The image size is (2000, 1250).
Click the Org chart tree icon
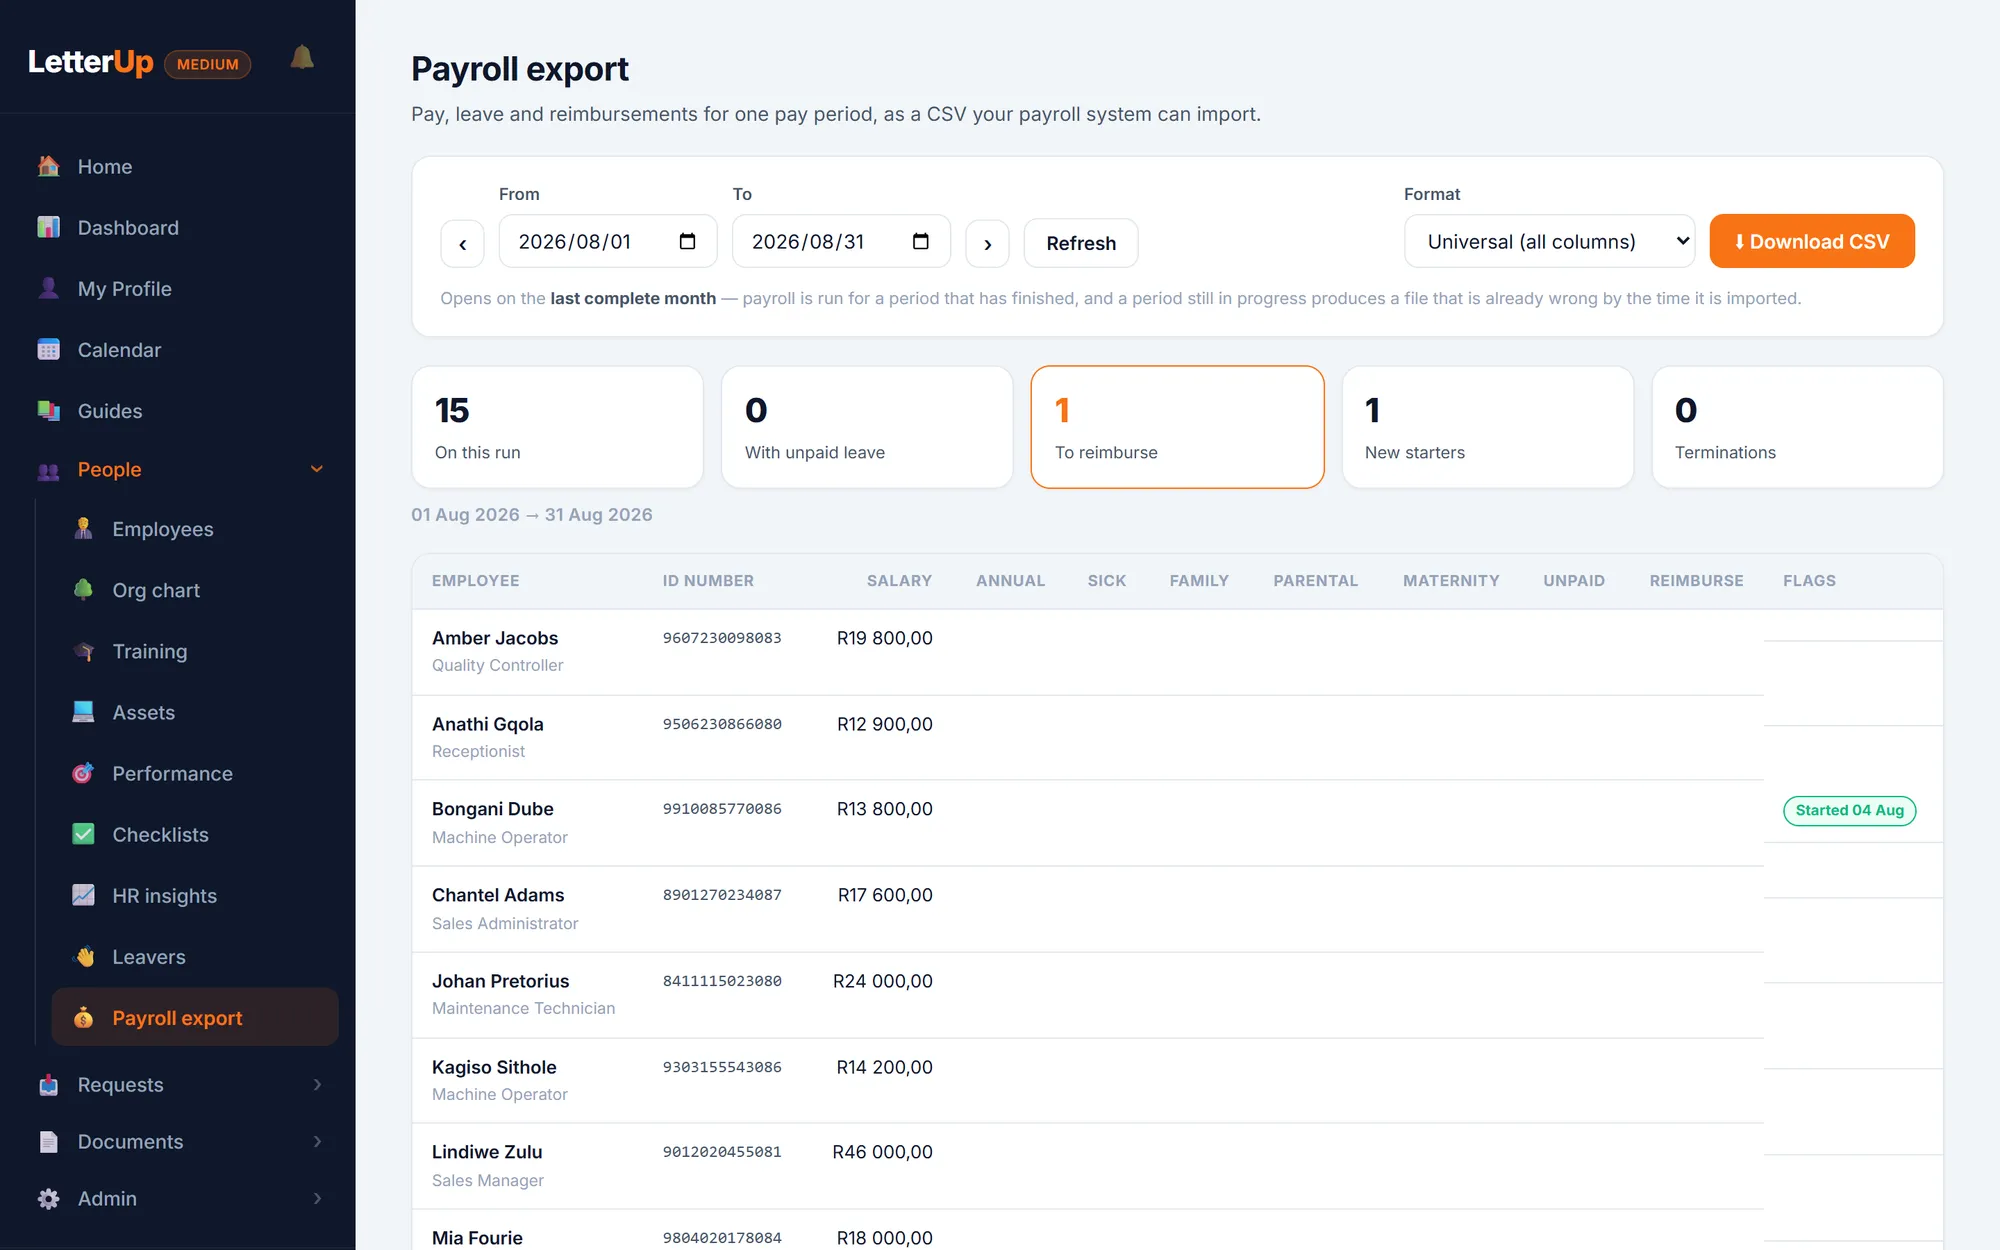[x=83, y=589]
